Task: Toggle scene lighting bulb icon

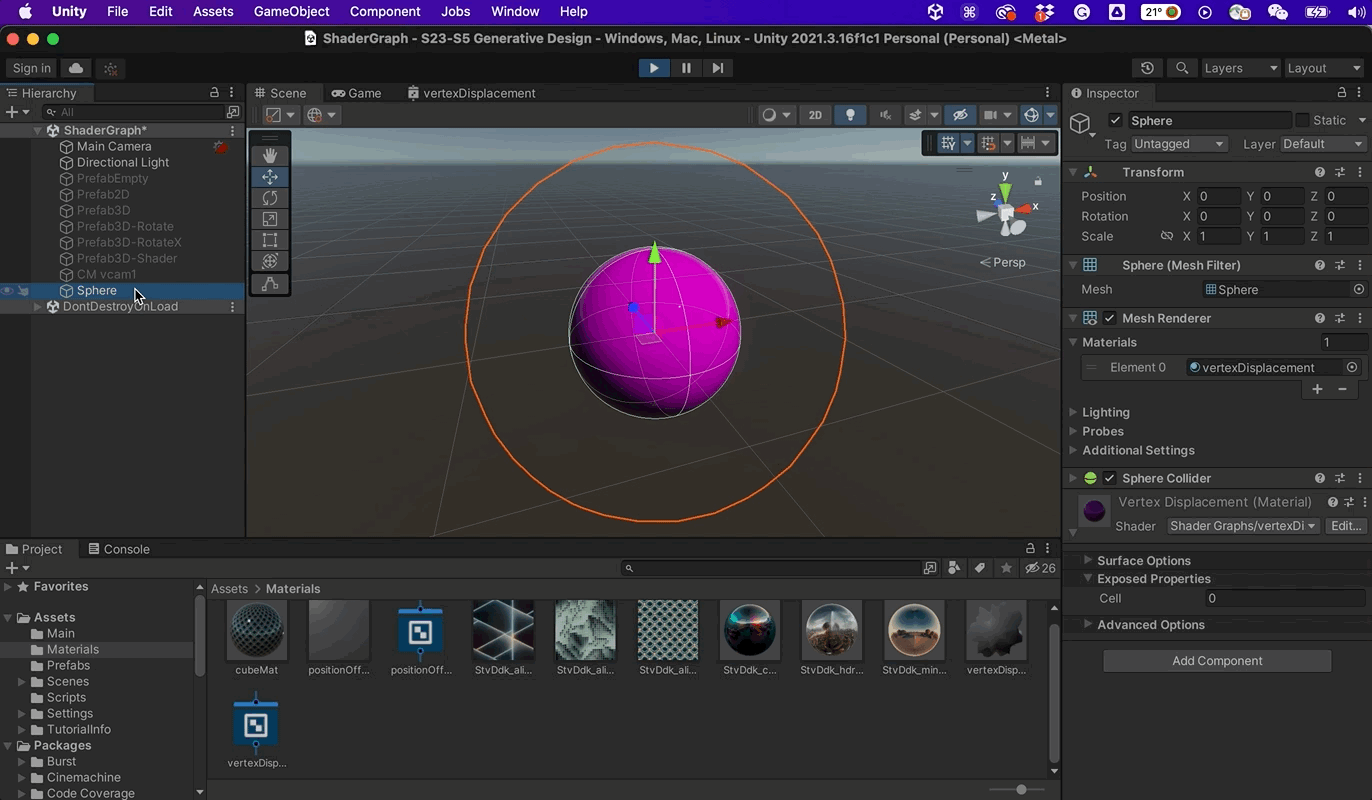Action: pyautogui.click(x=850, y=115)
